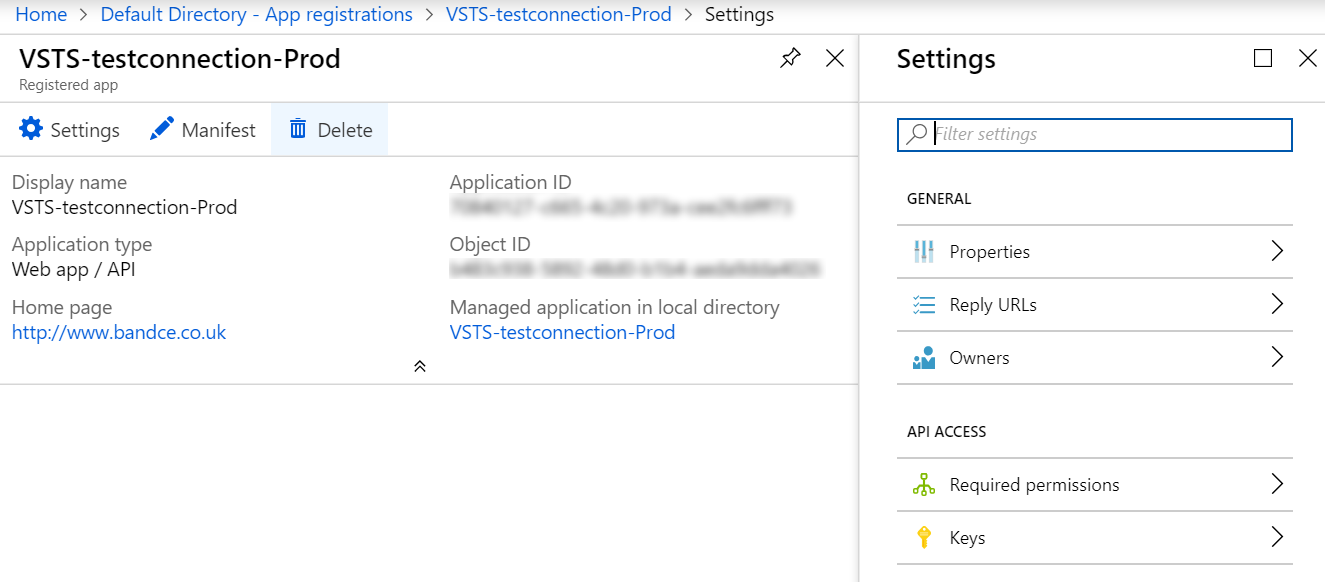The image size is (1326, 582).
Task: Click the Settings blade title
Action: pos(946,59)
